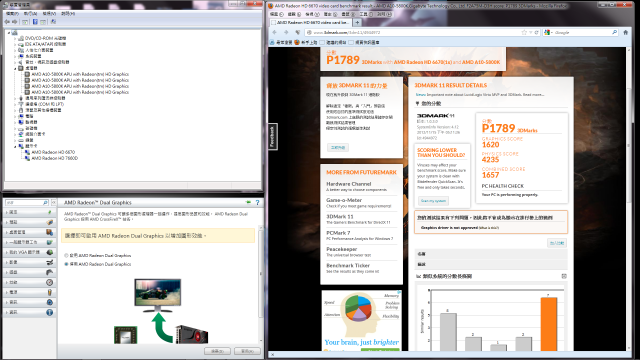
Task: Collapse processors node above AMD A10-5800K entries
Action: (x=15, y=68)
